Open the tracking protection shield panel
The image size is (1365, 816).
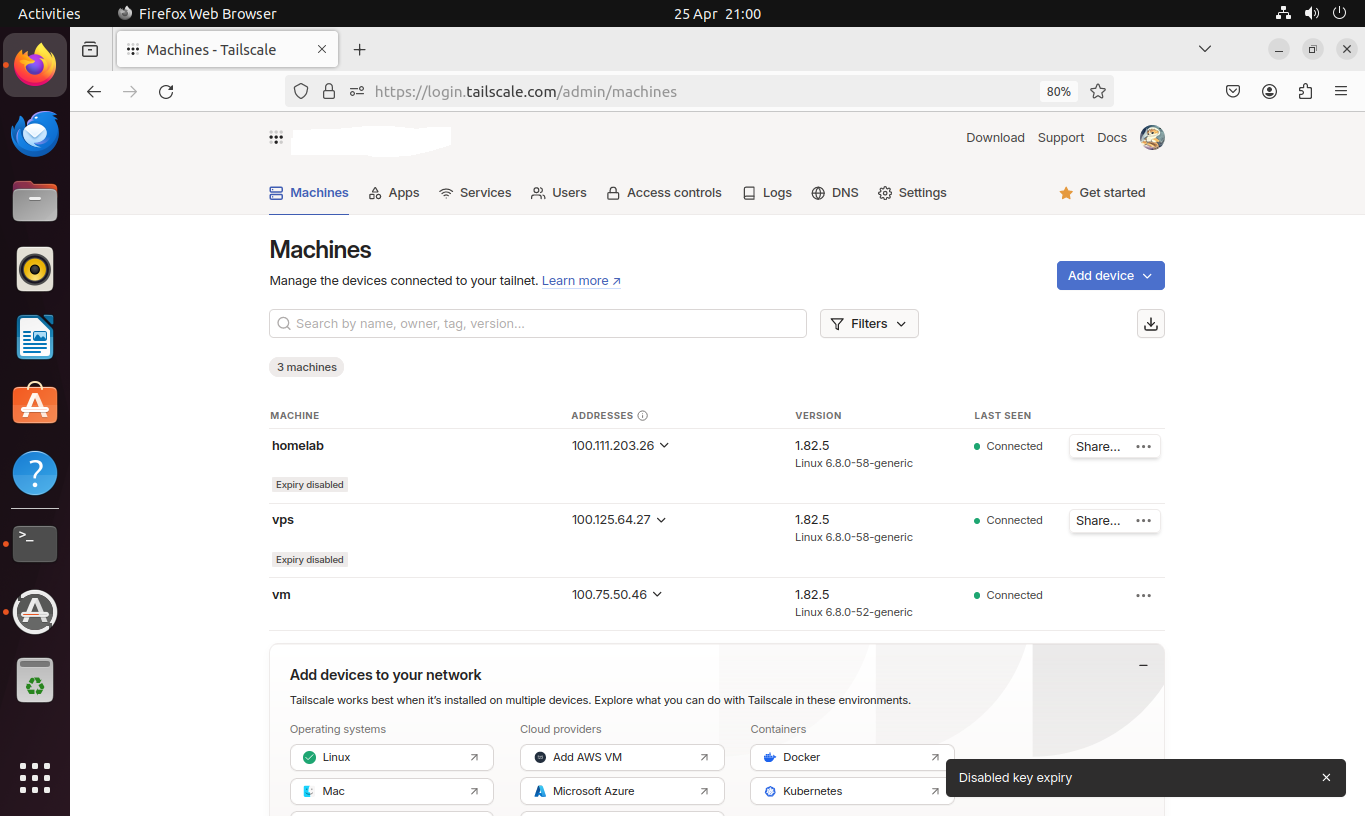point(301,91)
